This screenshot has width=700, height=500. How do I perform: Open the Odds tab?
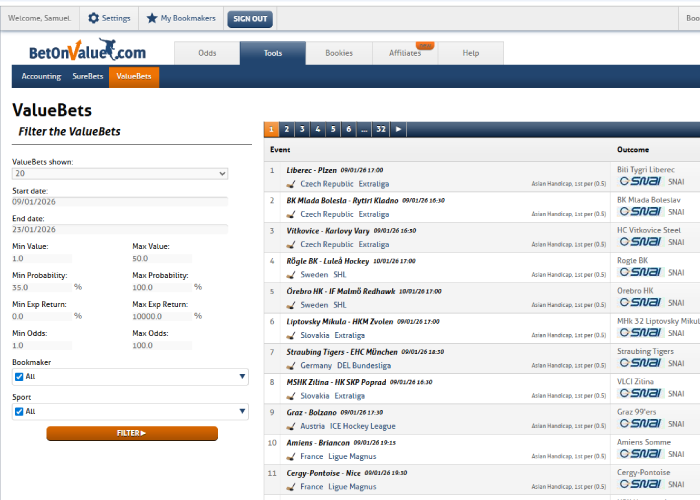[x=207, y=53]
